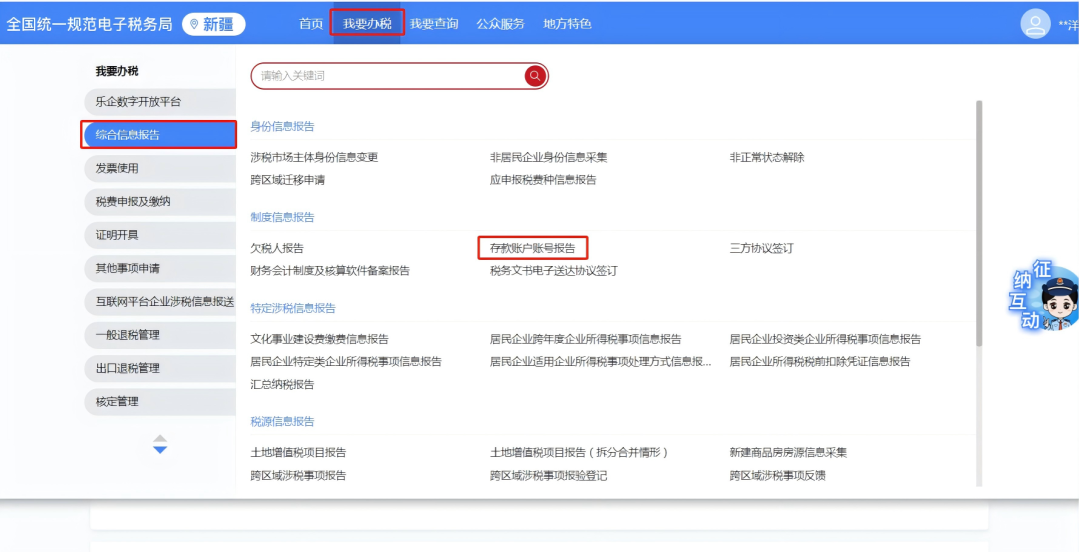Image resolution: width=1080 pixels, height=552 pixels.
Task: Open 非居民企业身份信息采集 link
Action: click(x=548, y=157)
